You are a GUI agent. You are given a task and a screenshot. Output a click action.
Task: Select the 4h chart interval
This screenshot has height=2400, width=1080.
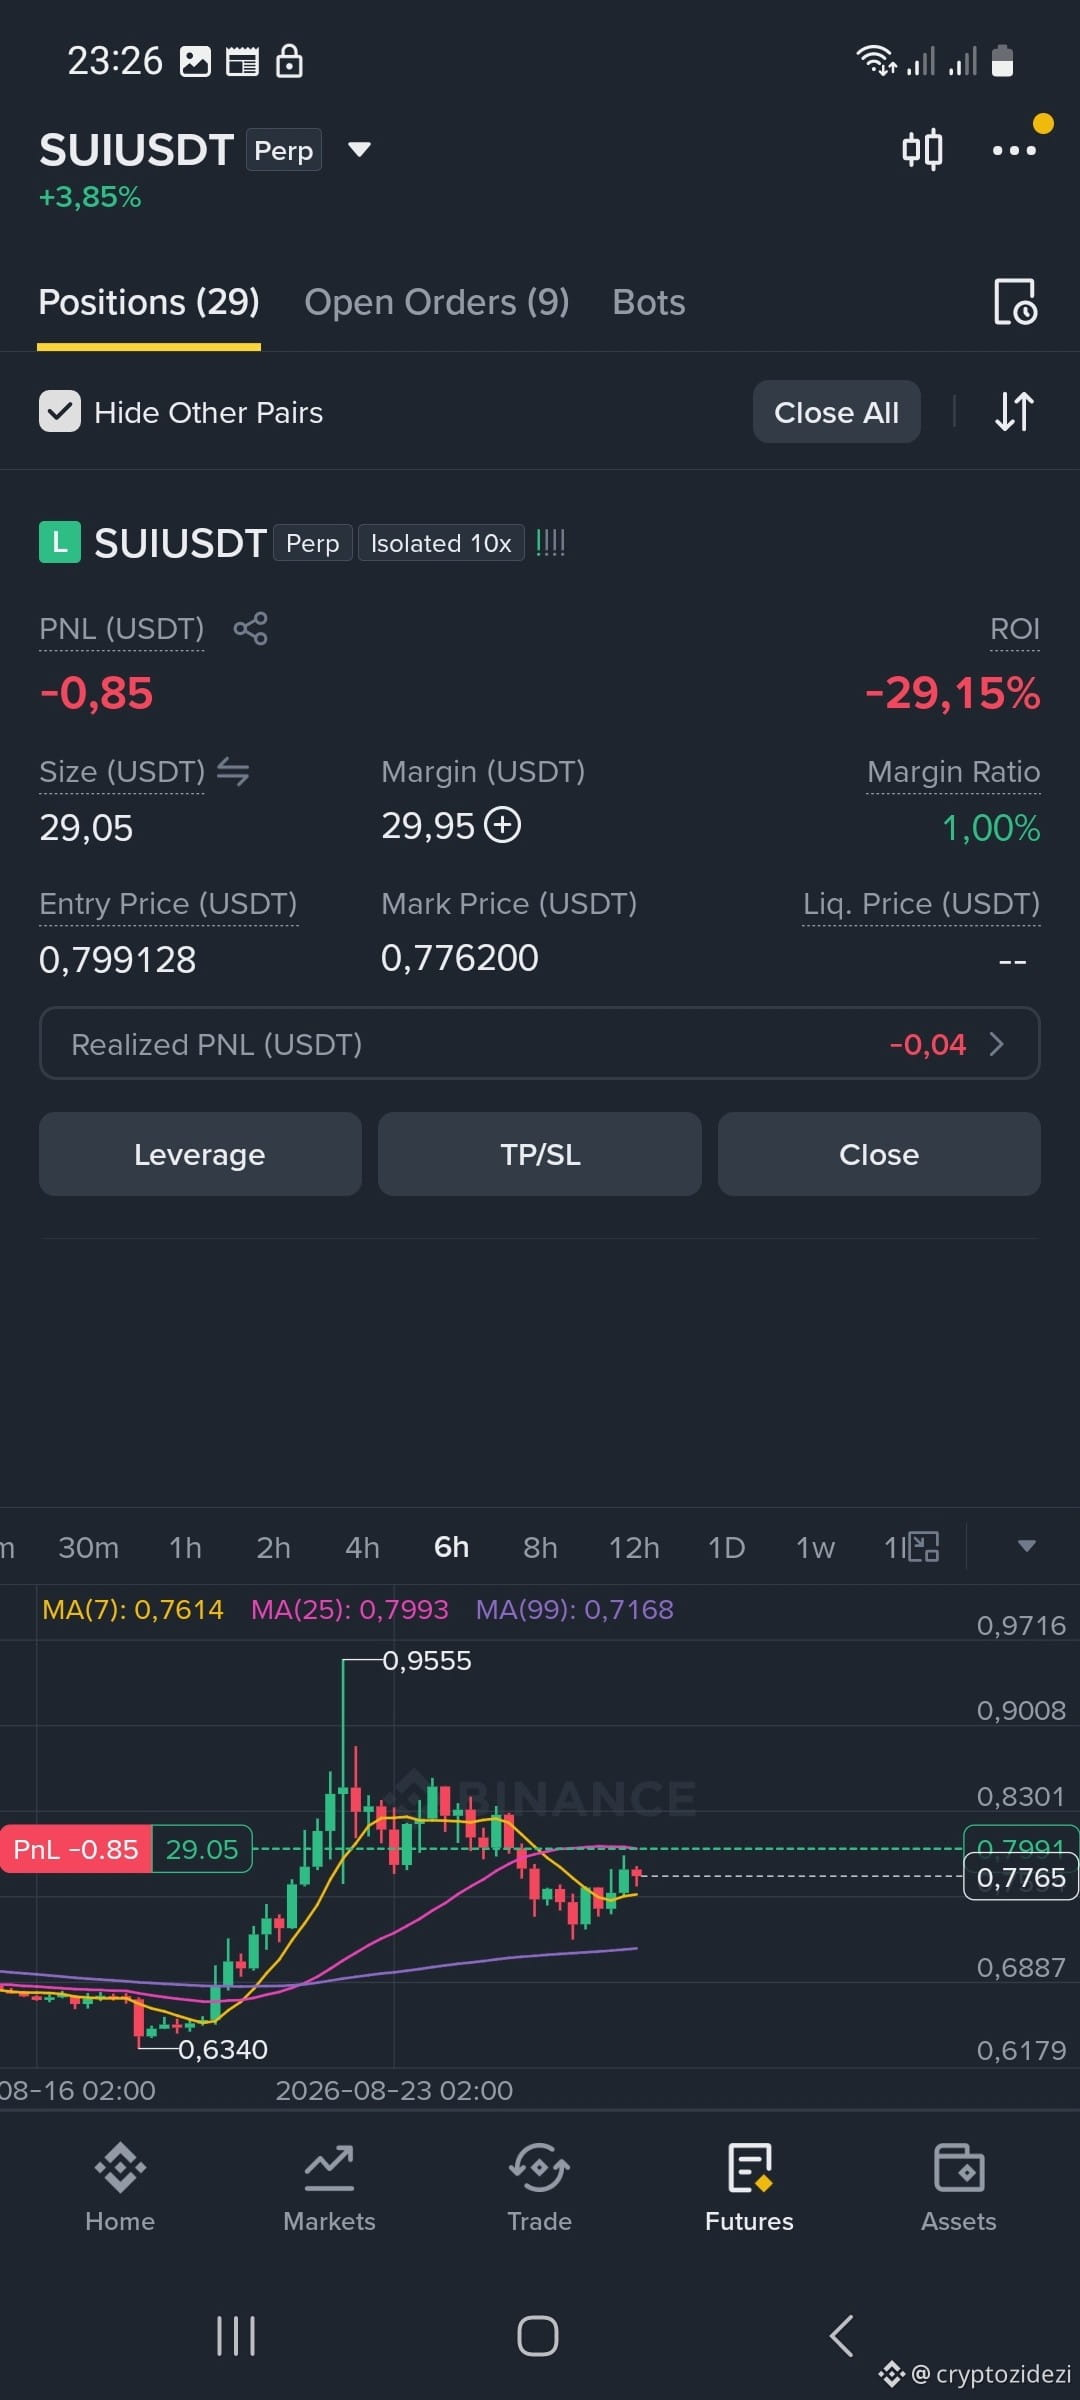362,1548
